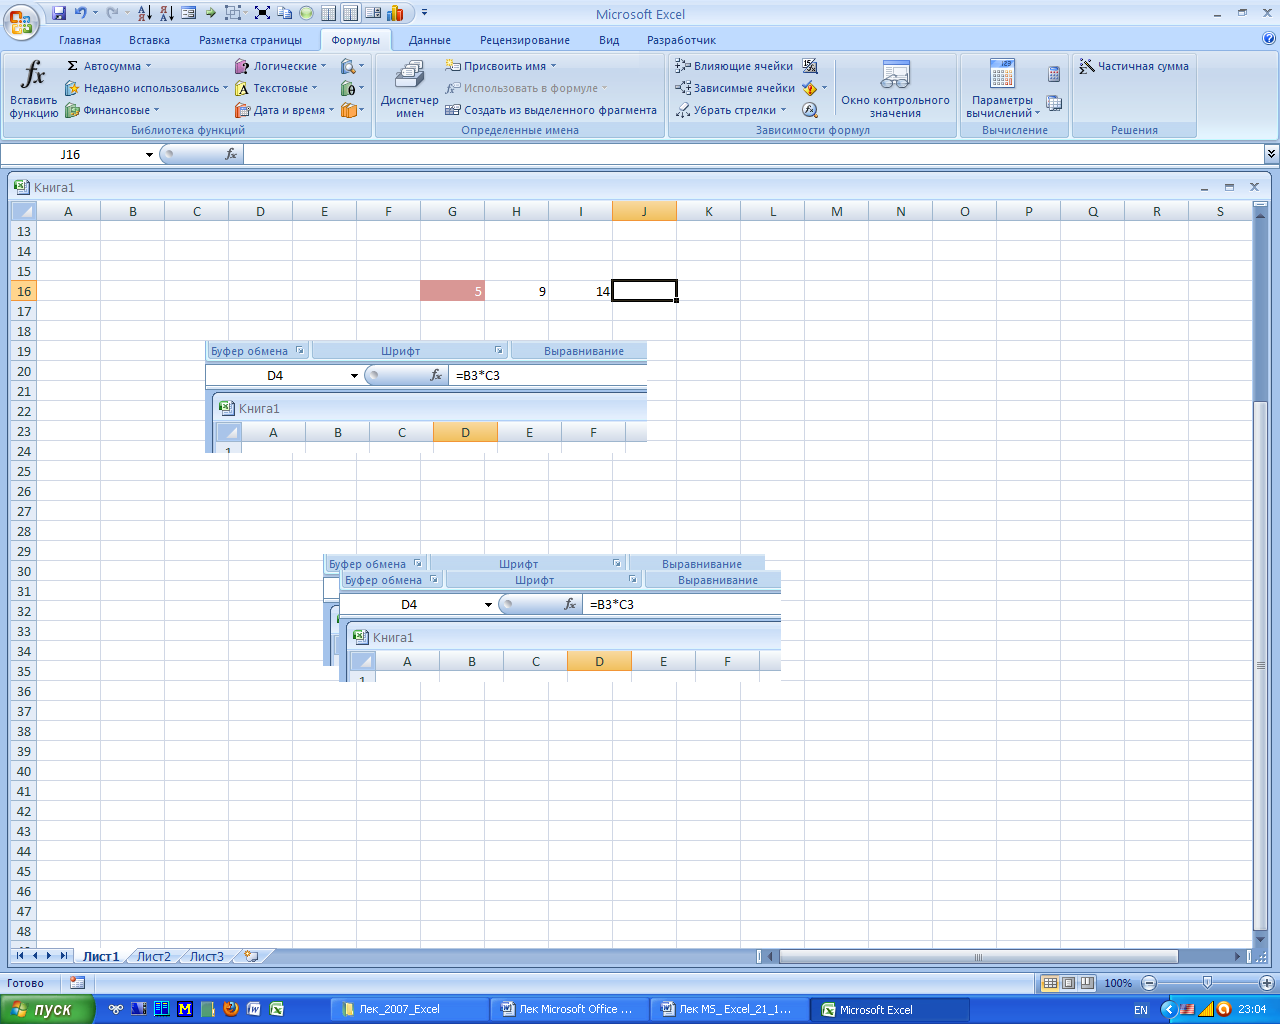
Task: Open Окно контрольного значения watch window
Action: [895, 89]
